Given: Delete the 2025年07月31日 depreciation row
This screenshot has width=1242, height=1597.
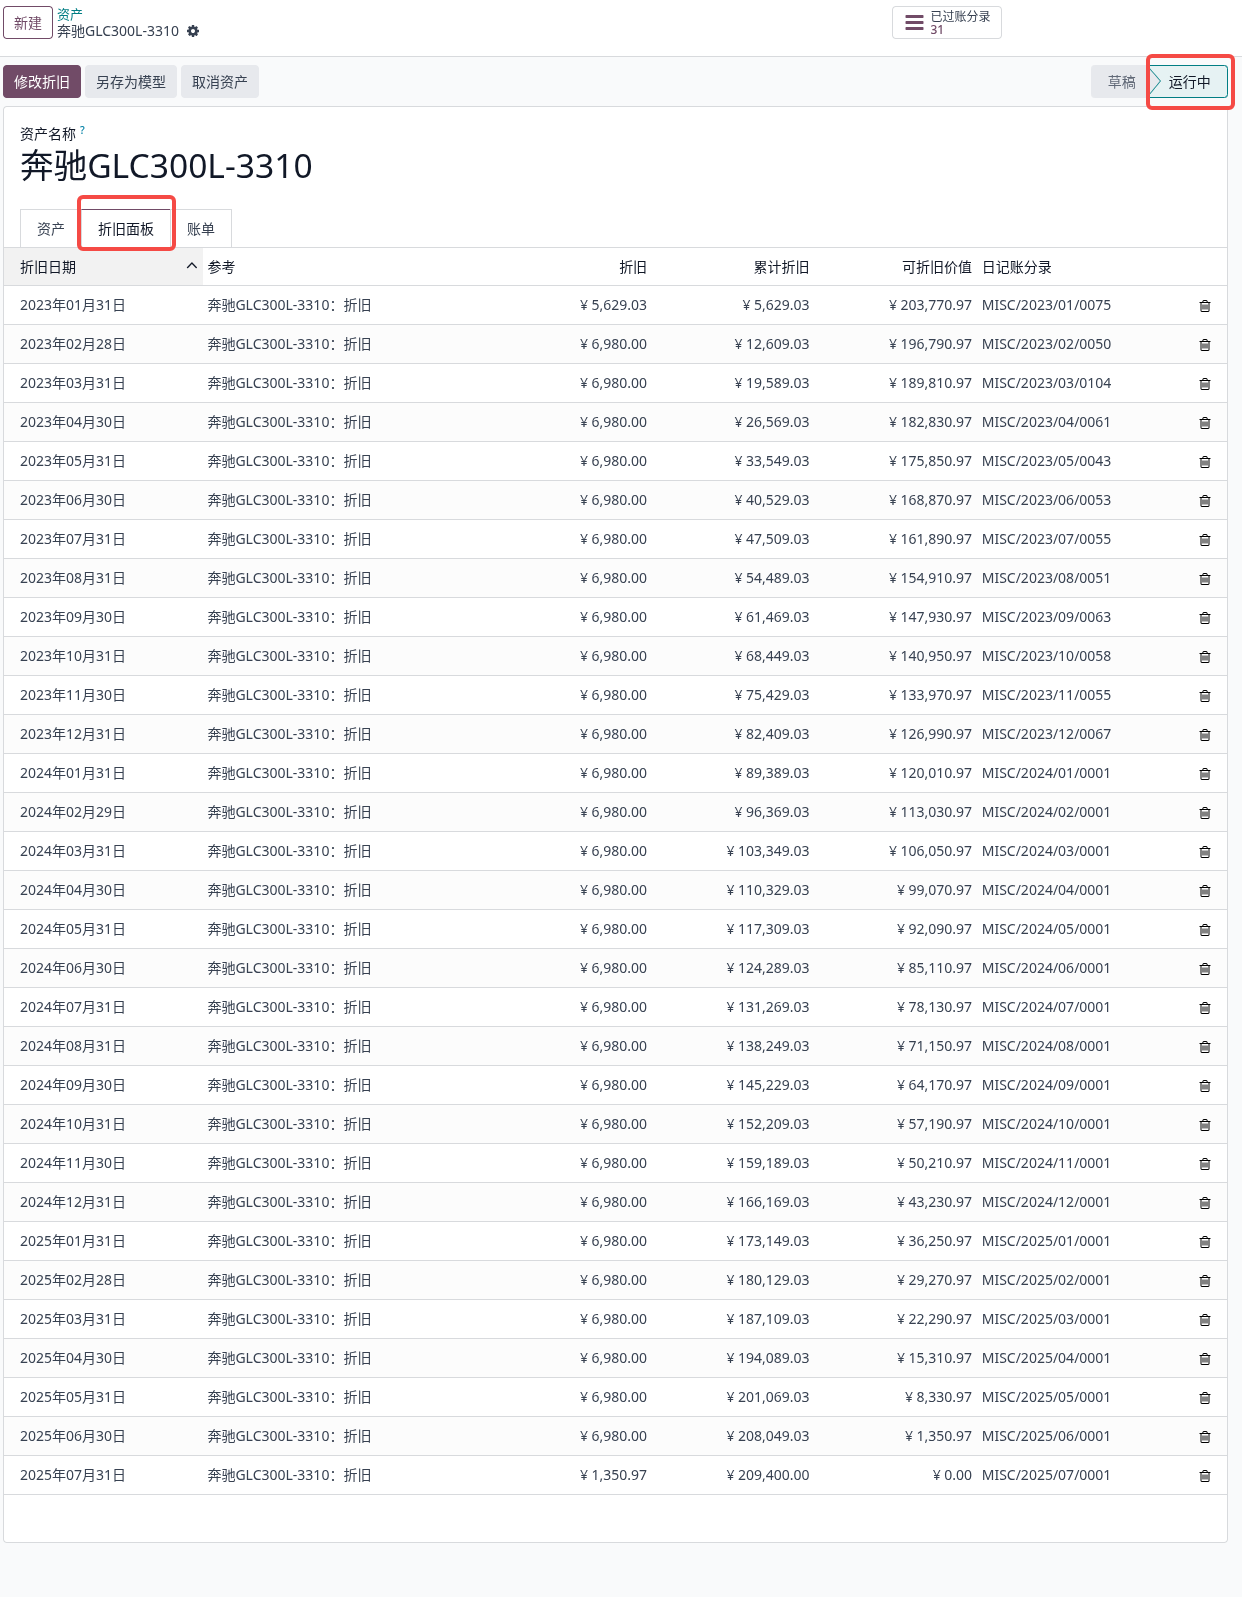Looking at the screenshot, I should click(1205, 1476).
